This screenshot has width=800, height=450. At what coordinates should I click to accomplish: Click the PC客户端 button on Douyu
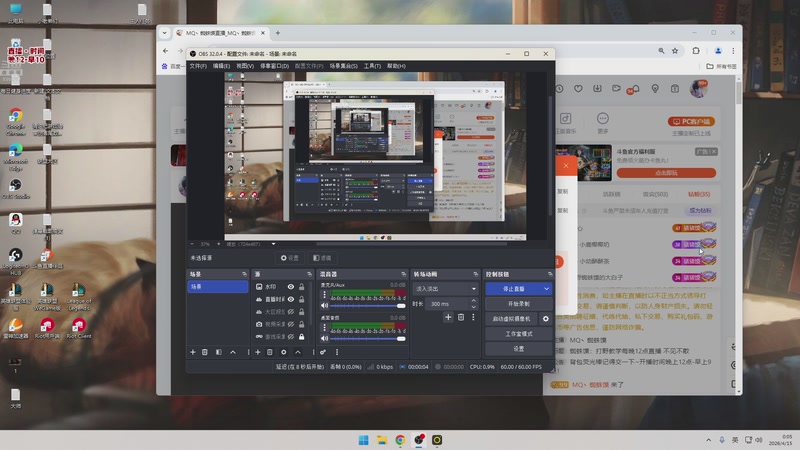pyautogui.click(x=691, y=121)
